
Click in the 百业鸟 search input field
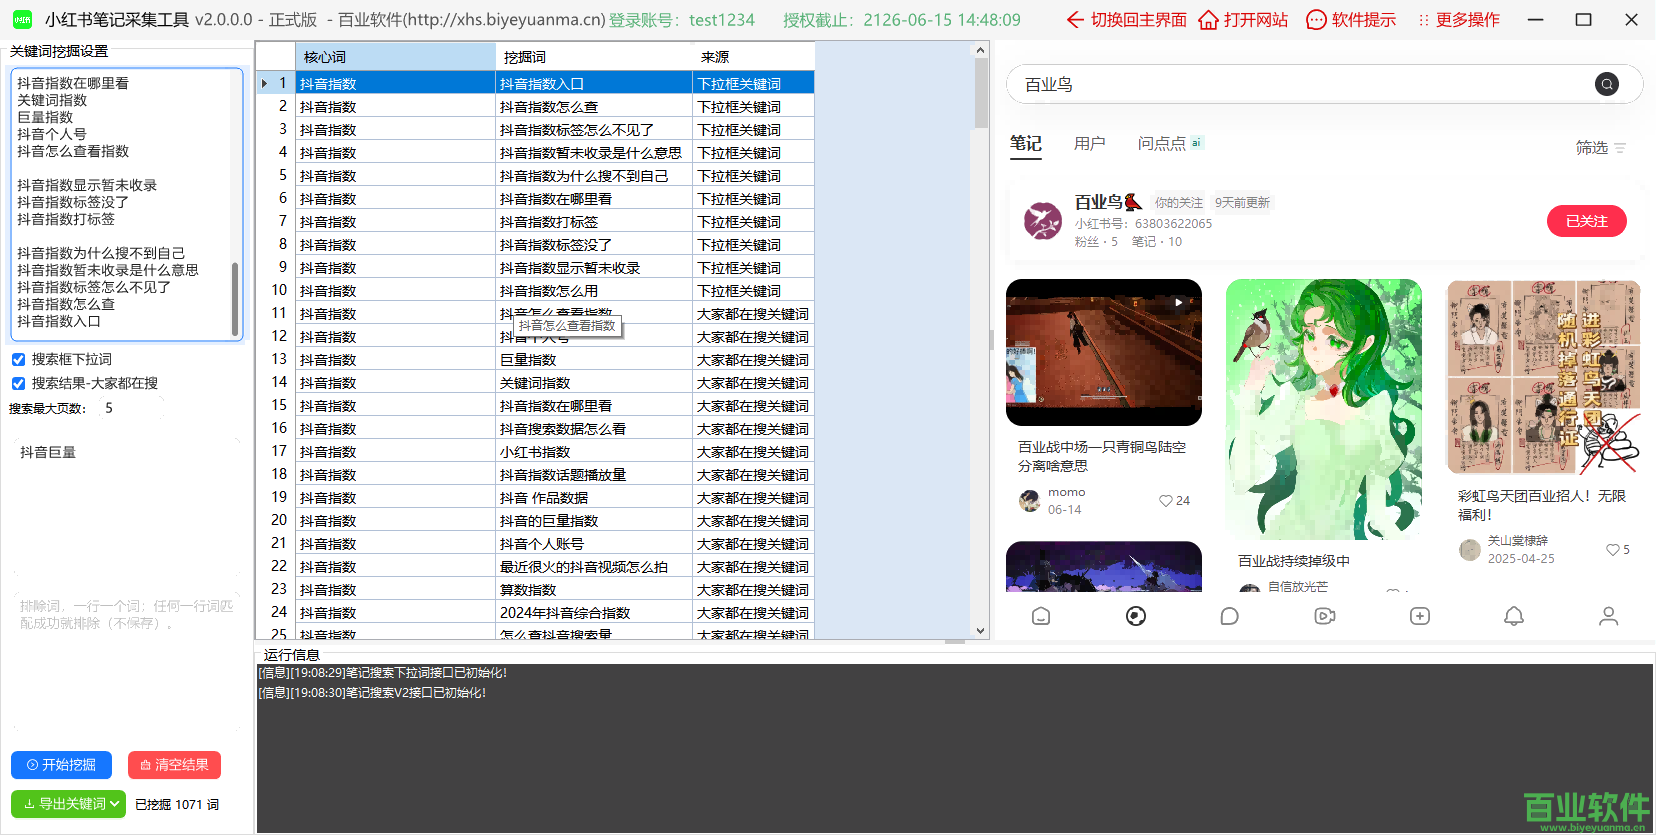tap(1300, 85)
